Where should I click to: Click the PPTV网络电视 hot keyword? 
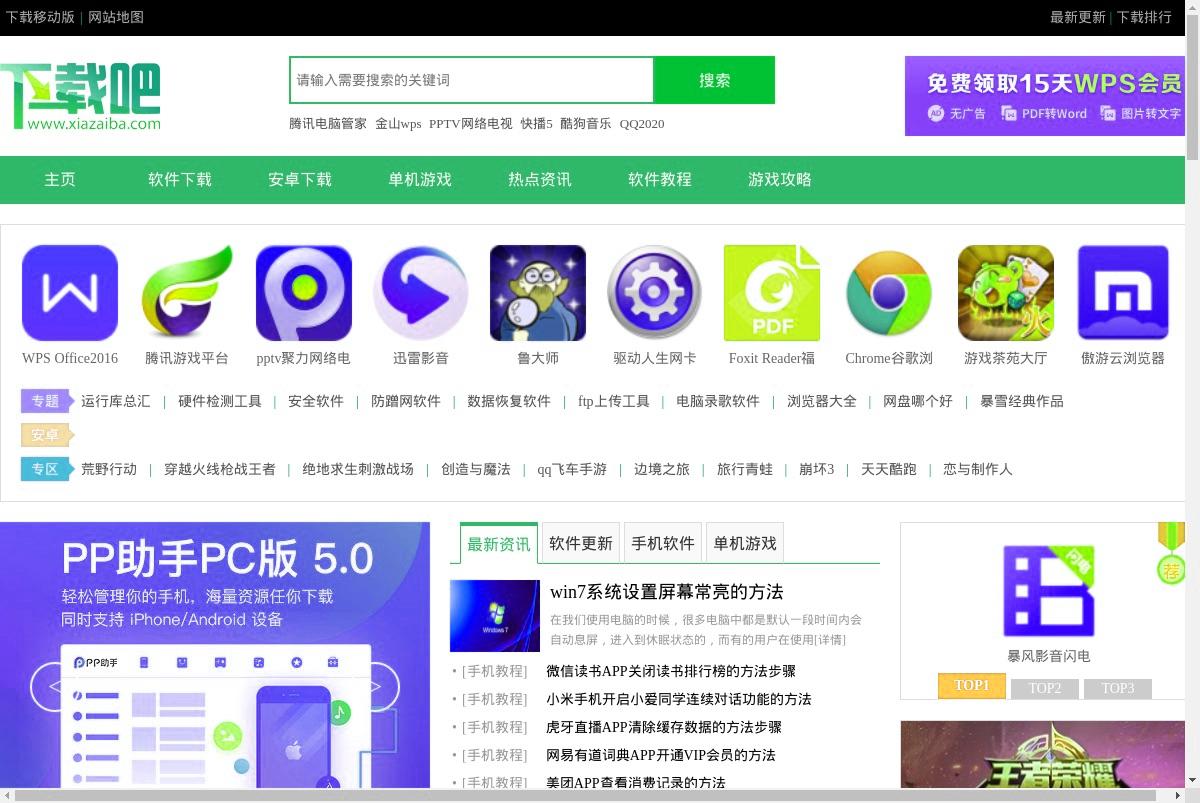[x=470, y=124]
